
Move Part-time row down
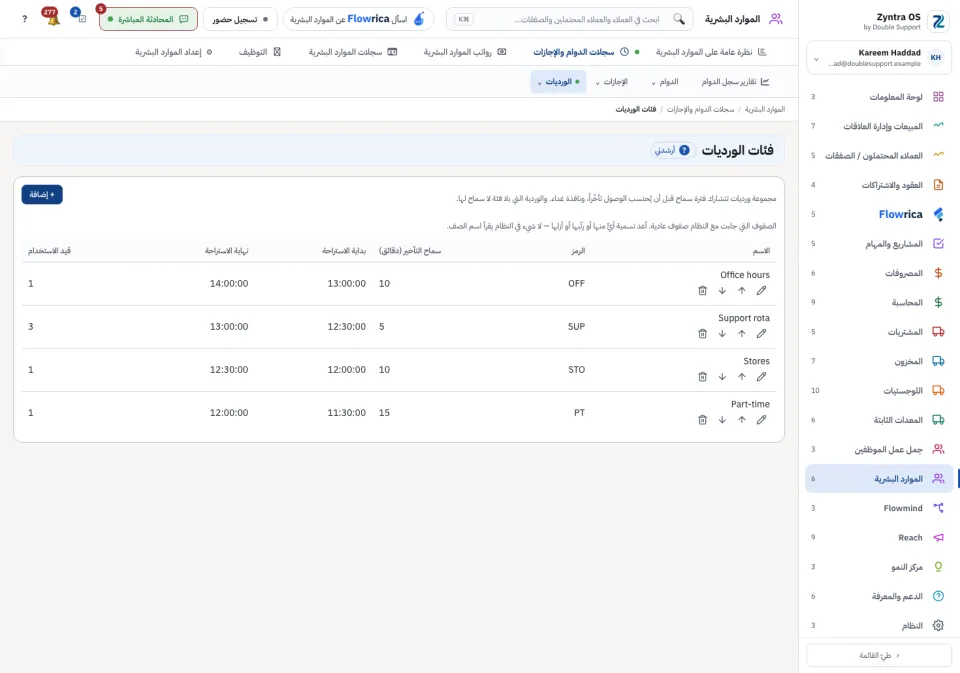[722, 420]
